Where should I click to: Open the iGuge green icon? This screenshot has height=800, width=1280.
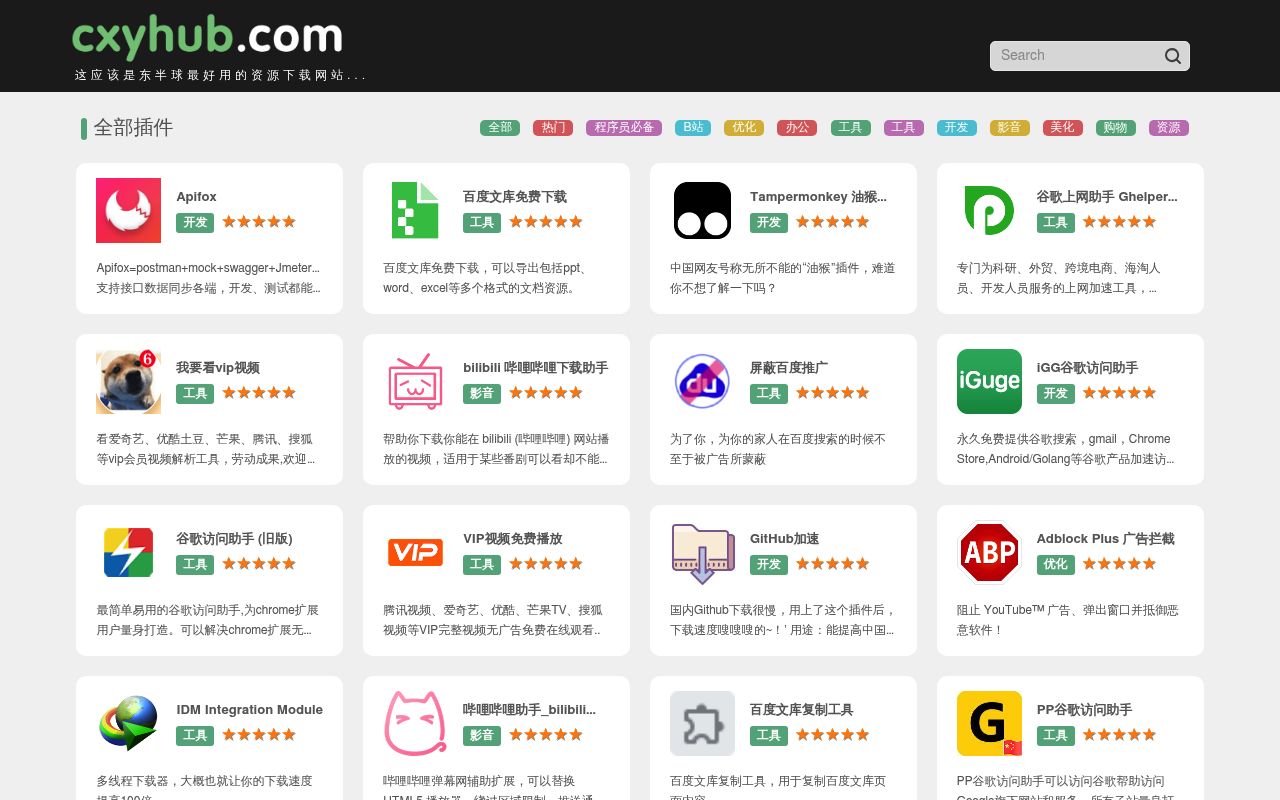(989, 381)
